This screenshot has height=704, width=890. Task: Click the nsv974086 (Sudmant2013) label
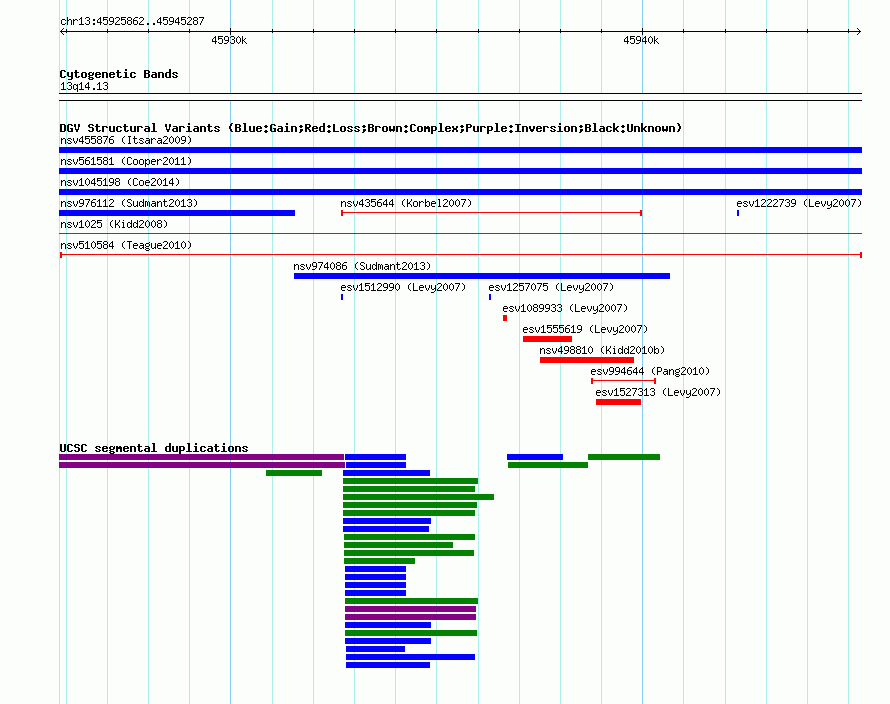362,266
